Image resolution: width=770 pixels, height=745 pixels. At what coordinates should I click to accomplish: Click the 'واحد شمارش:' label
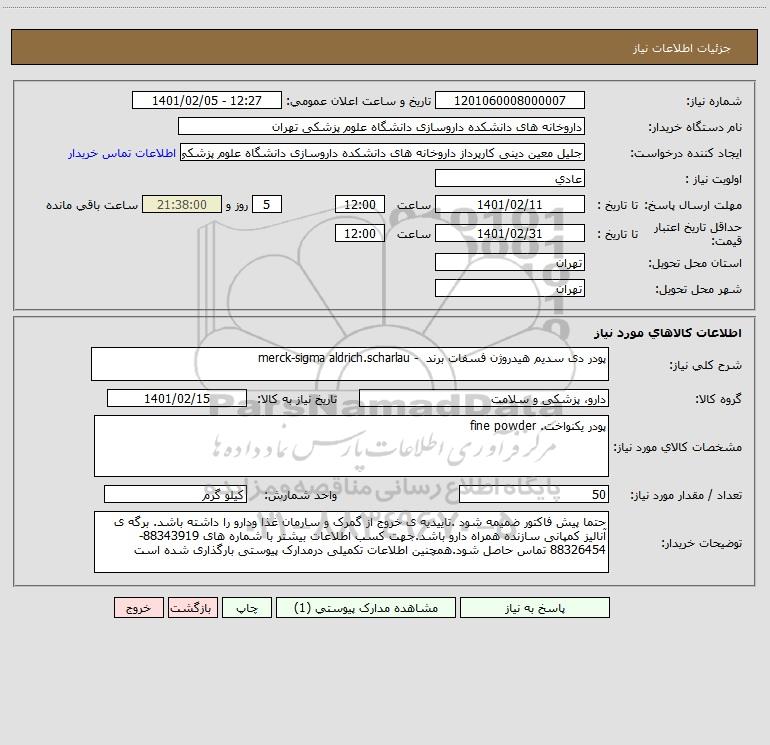(x=301, y=496)
